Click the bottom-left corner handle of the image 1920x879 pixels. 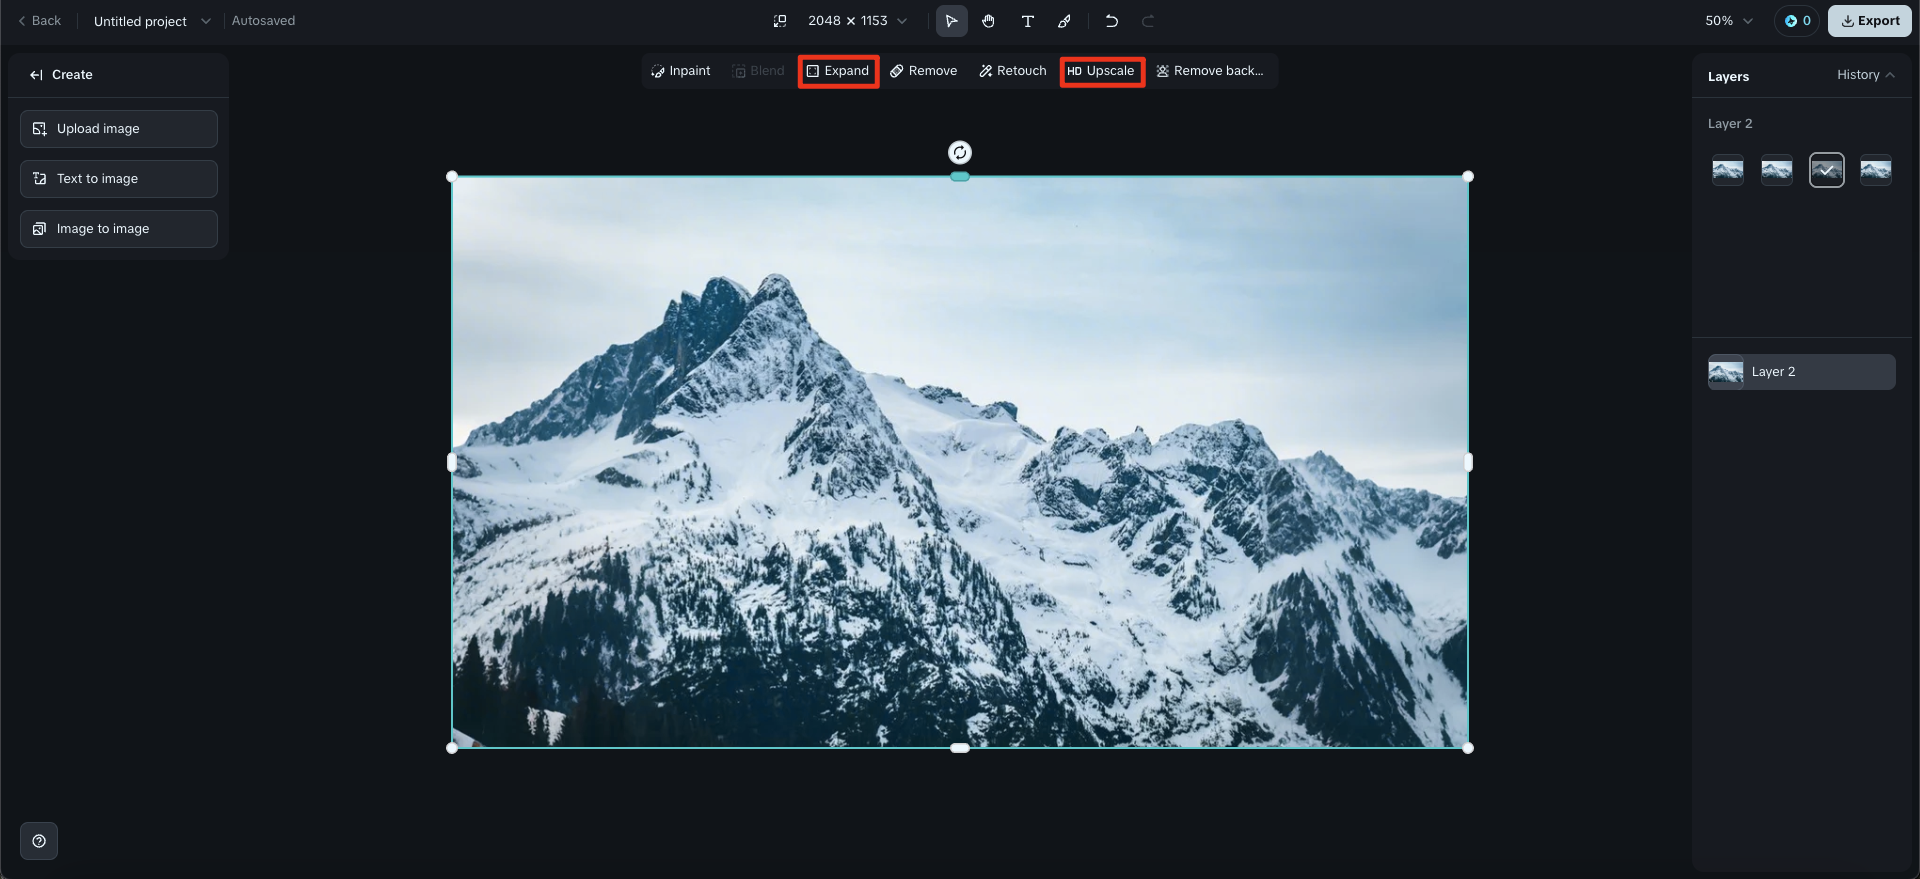click(452, 748)
